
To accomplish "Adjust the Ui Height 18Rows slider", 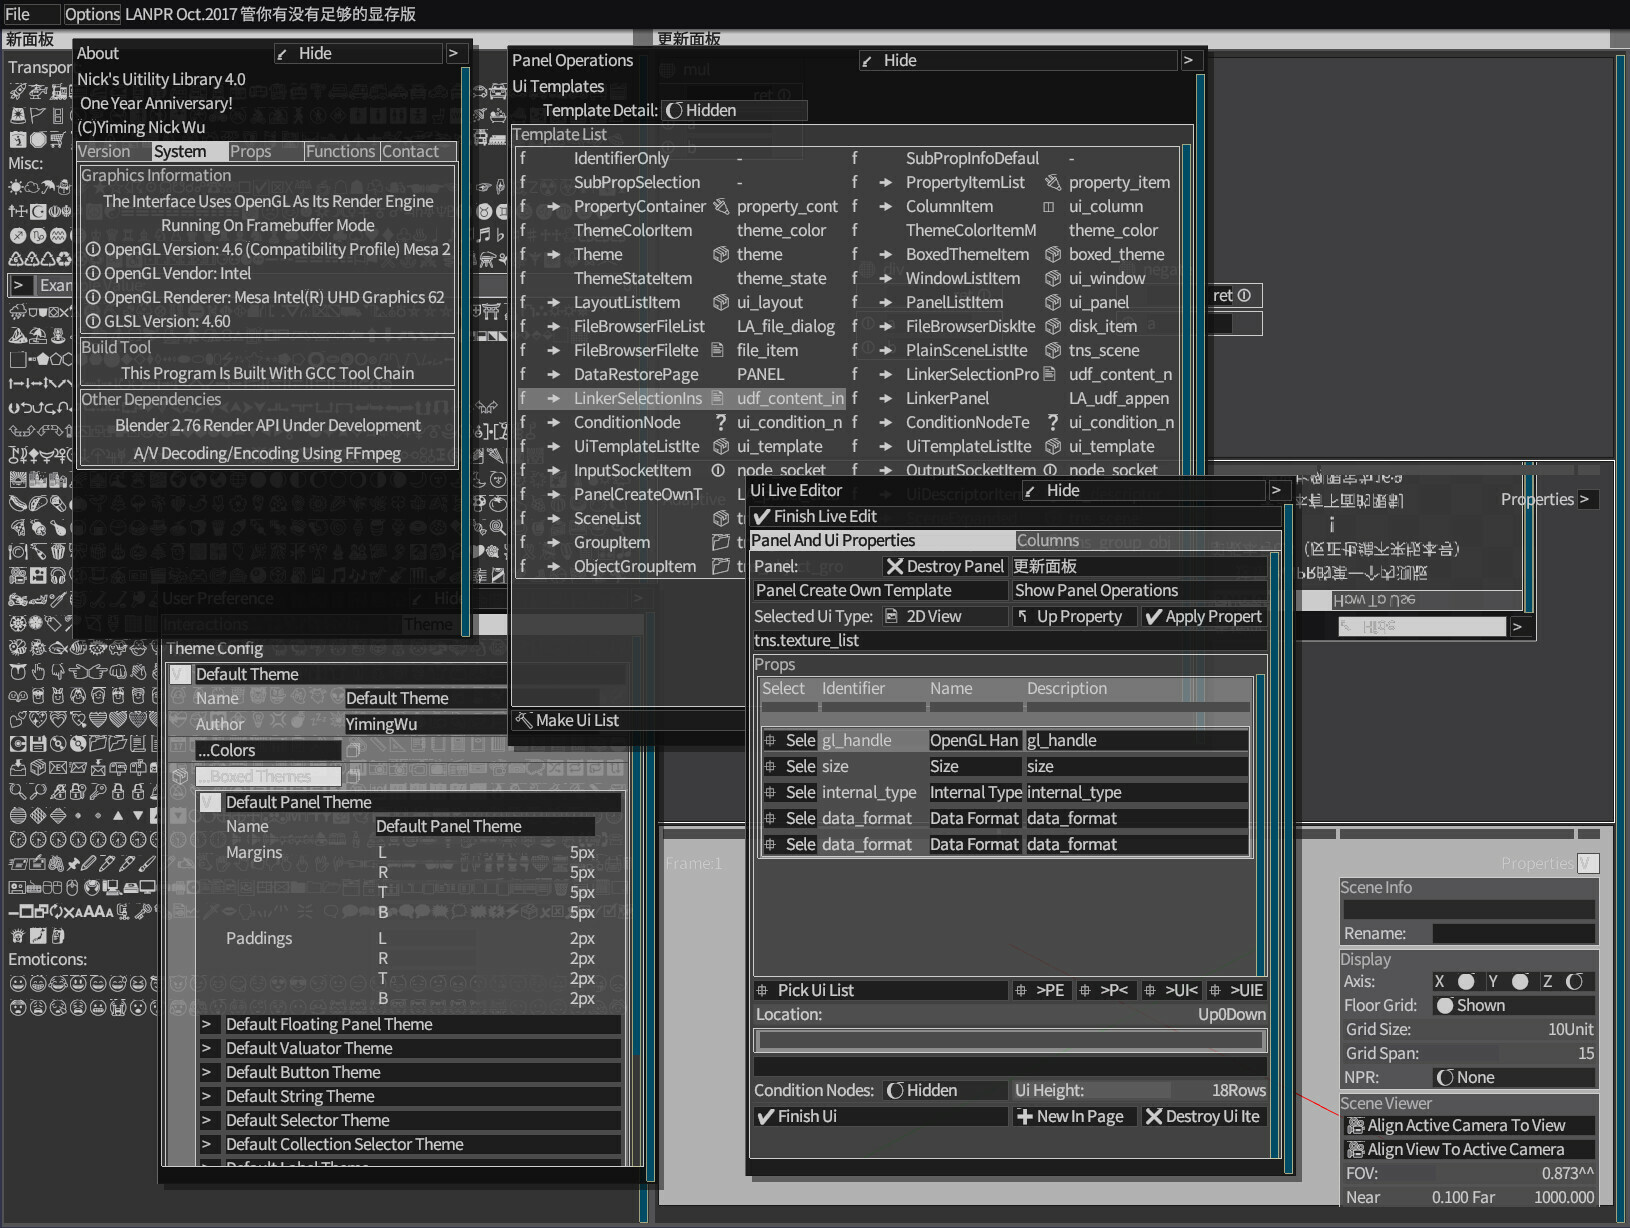I will click(1140, 1090).
